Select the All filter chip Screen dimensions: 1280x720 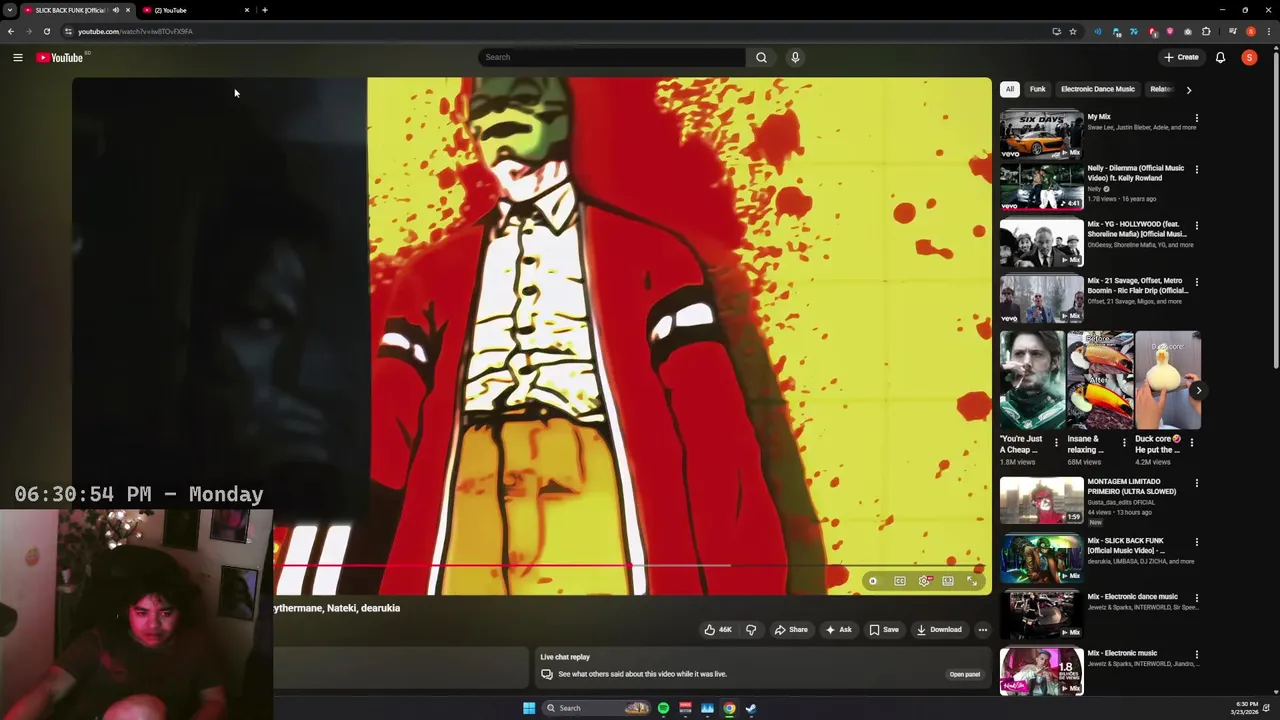pyautogui.click(x=1010, y=89)
